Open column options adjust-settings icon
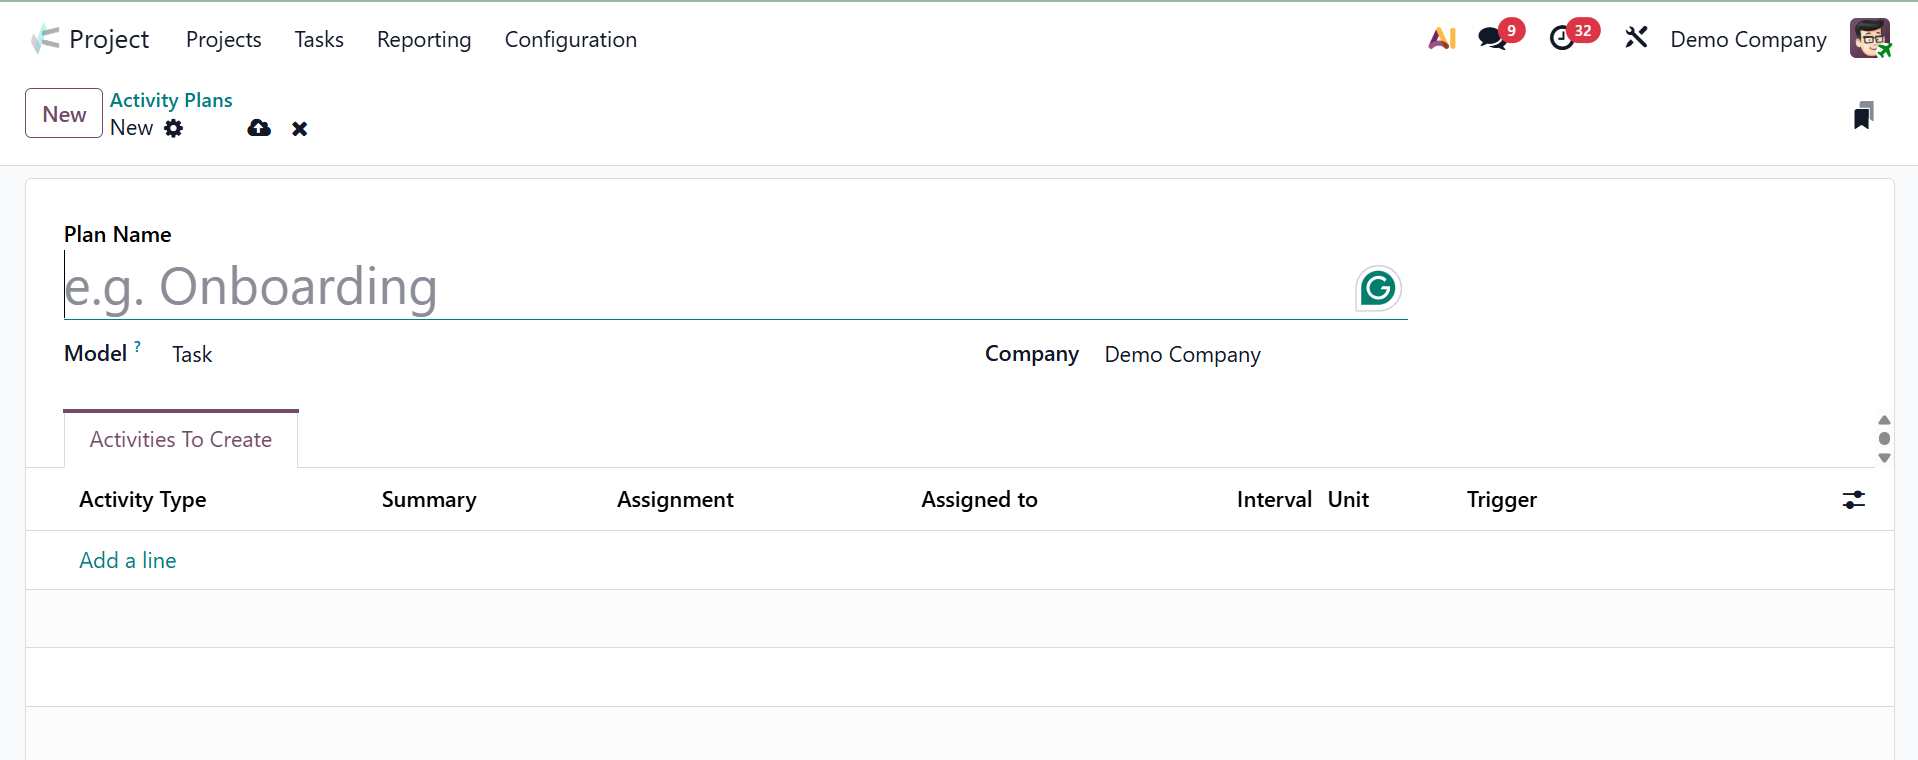The height and width of the screenshot is (760, 1918). [1853, 500]
